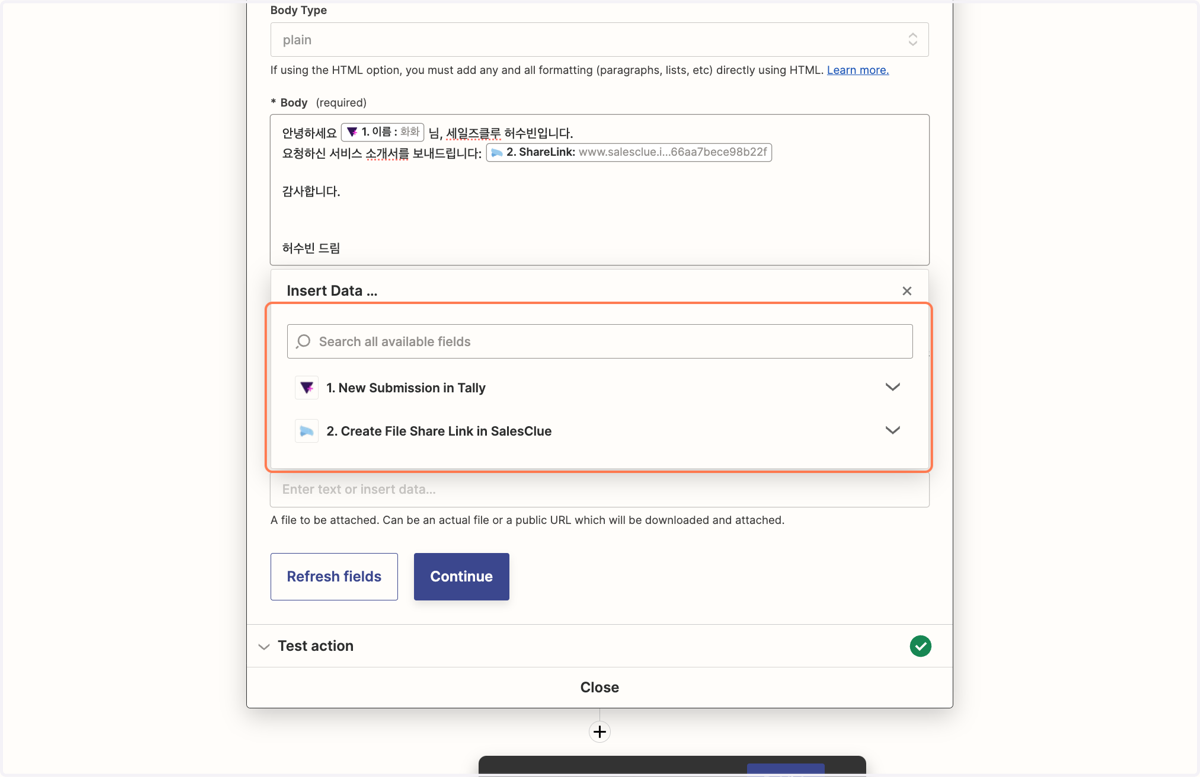Click the Close button at bottom
This screenshot has height=777, width=1200.
click(599, 687)
